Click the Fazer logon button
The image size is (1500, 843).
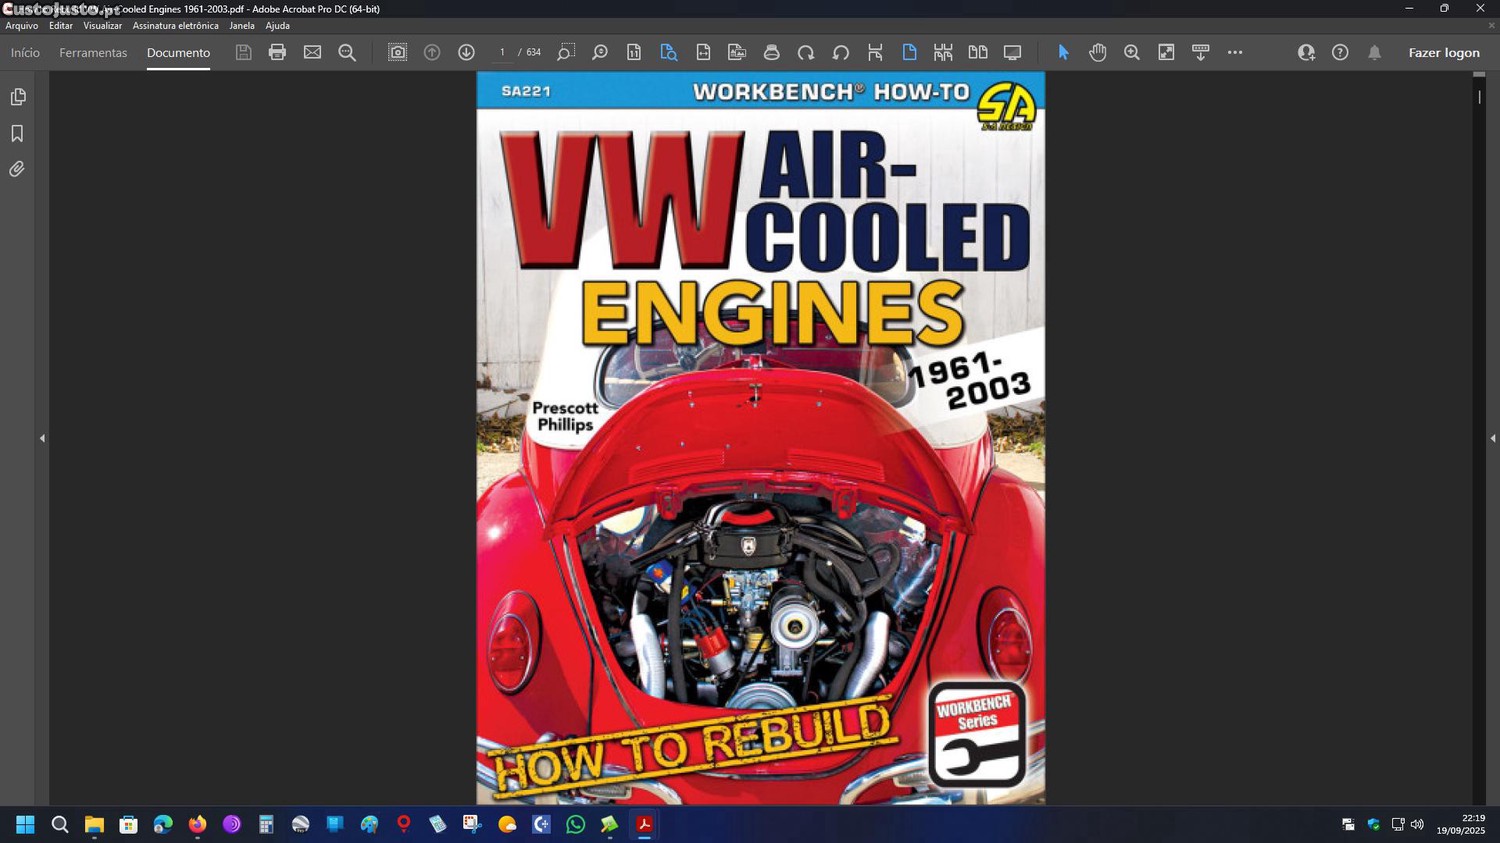tap(1443, 53)
